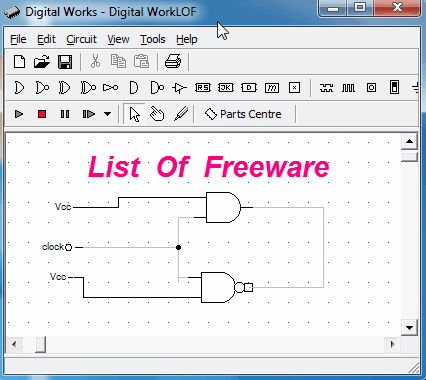Click the vertical scrollbar thumb
This screenshot has height=380, width=426.
[410, 157]
